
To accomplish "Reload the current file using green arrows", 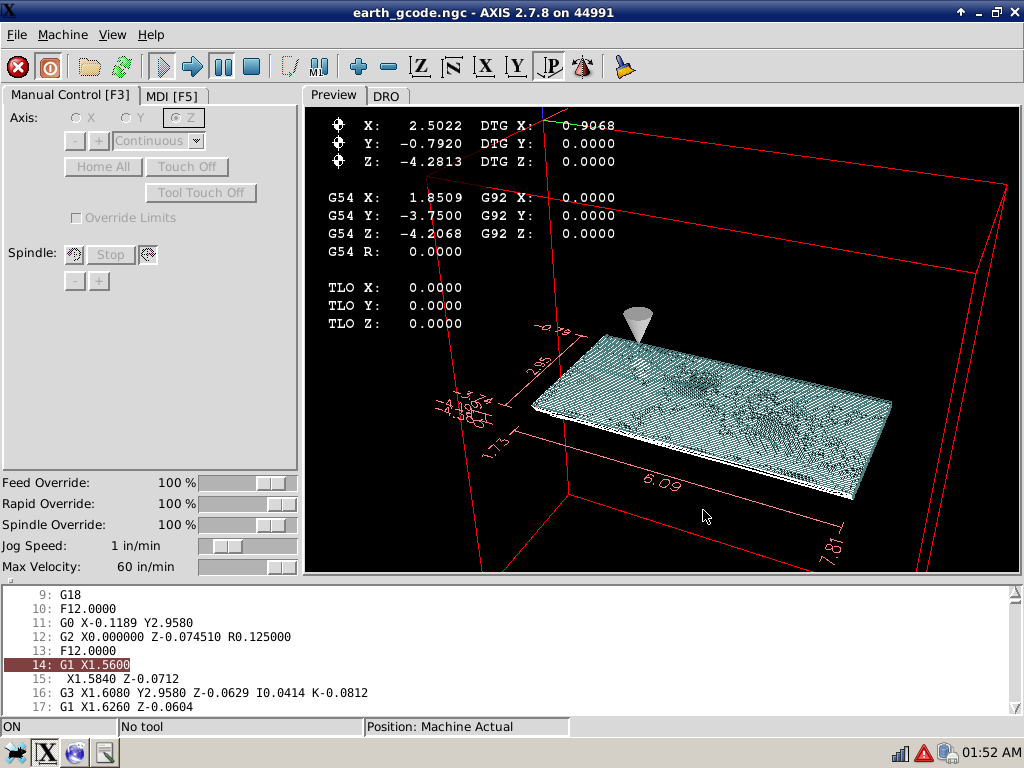I will point(121,67).
